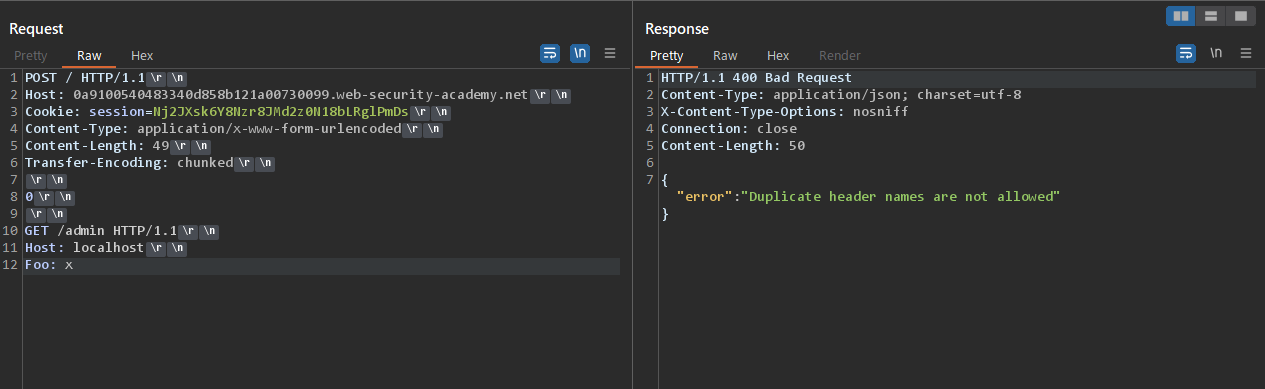Click the application/json Content-Type response header
1265x389 pixels.
pyautogui.click(x=840, y=95)
